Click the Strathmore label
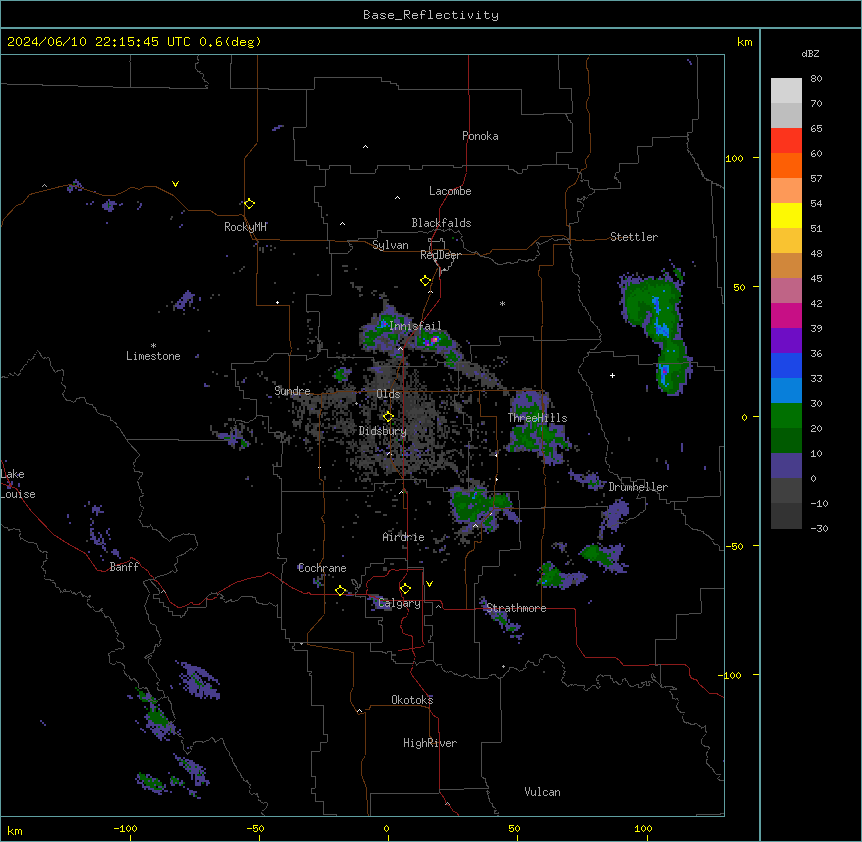 516,608
